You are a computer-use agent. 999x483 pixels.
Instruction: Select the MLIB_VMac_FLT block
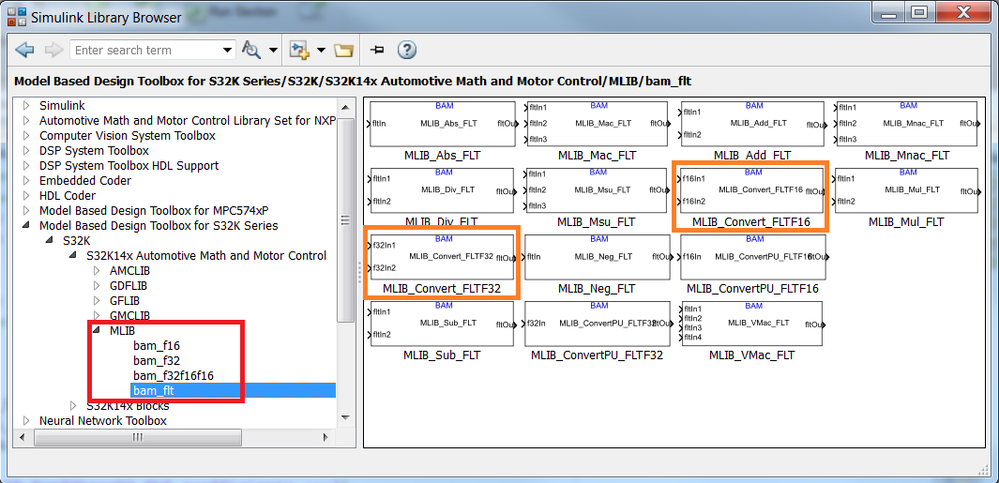coord(752,324)
